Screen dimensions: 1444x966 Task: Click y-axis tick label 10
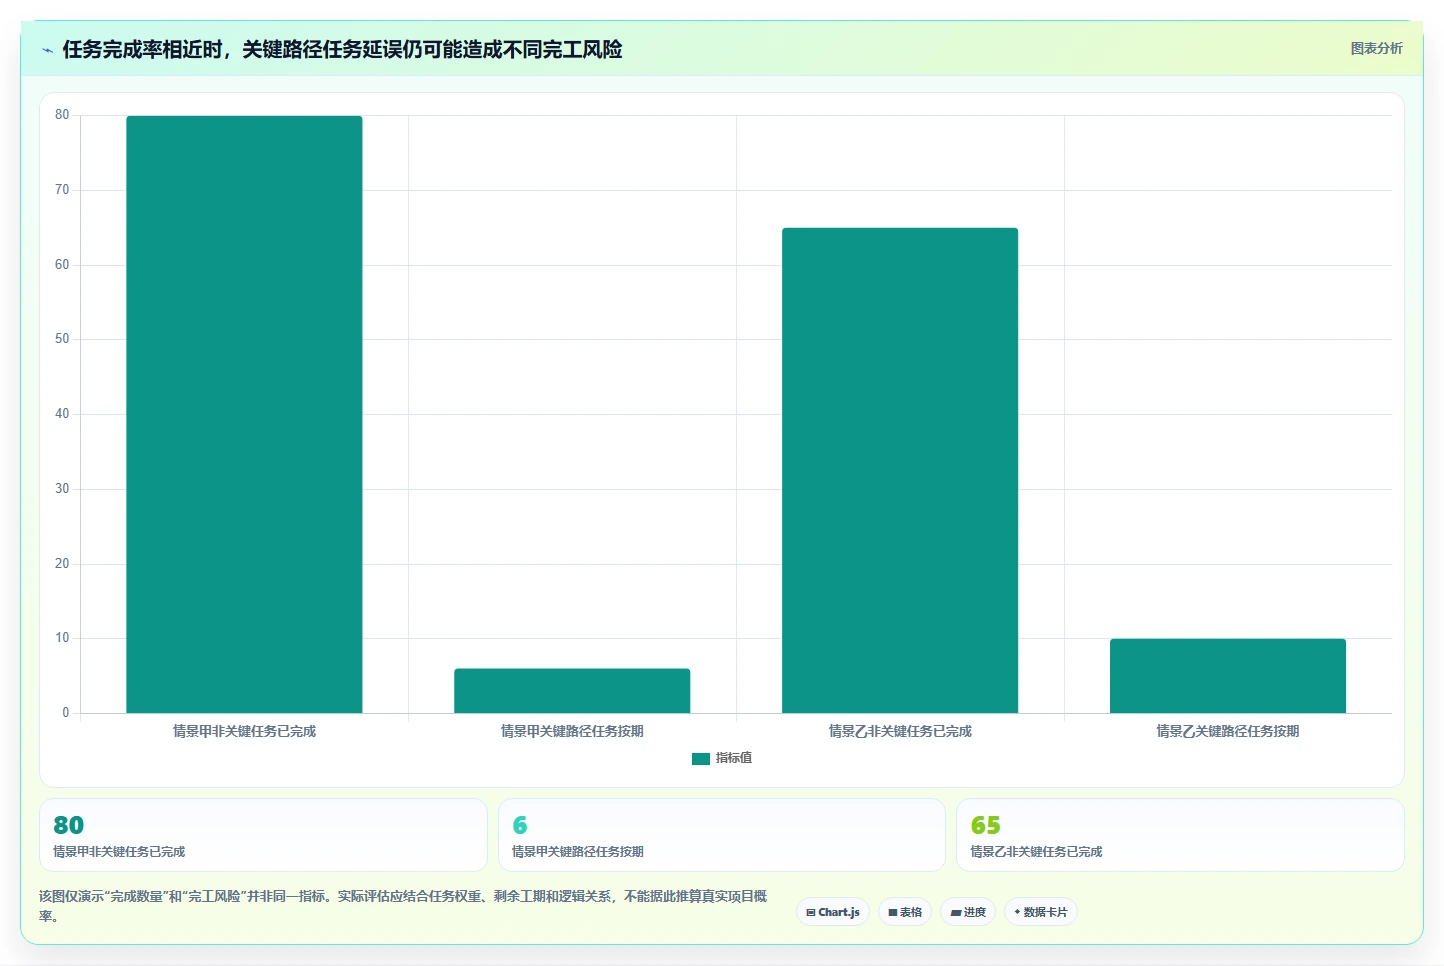coord(62,638)
